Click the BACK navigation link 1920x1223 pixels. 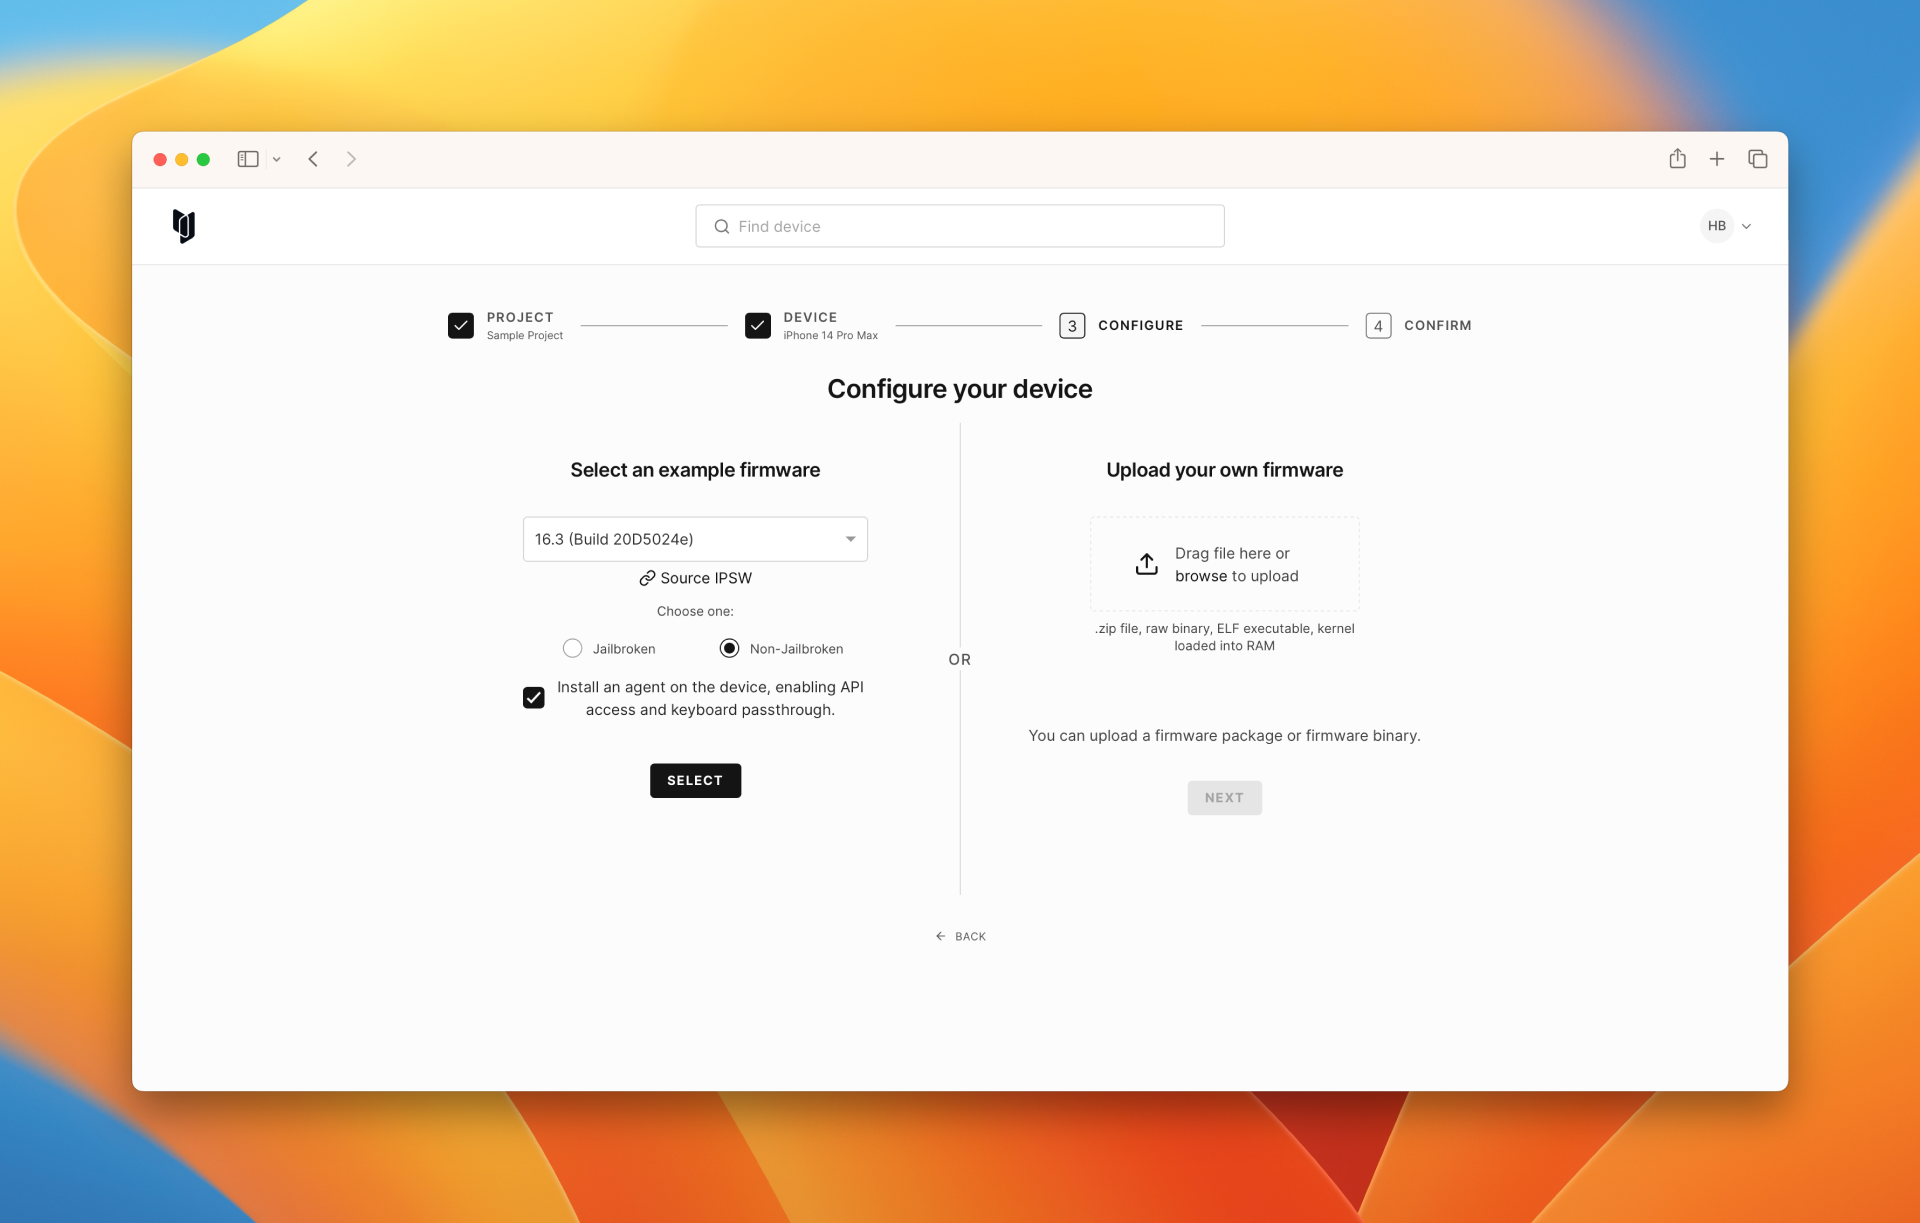point(960,935)
